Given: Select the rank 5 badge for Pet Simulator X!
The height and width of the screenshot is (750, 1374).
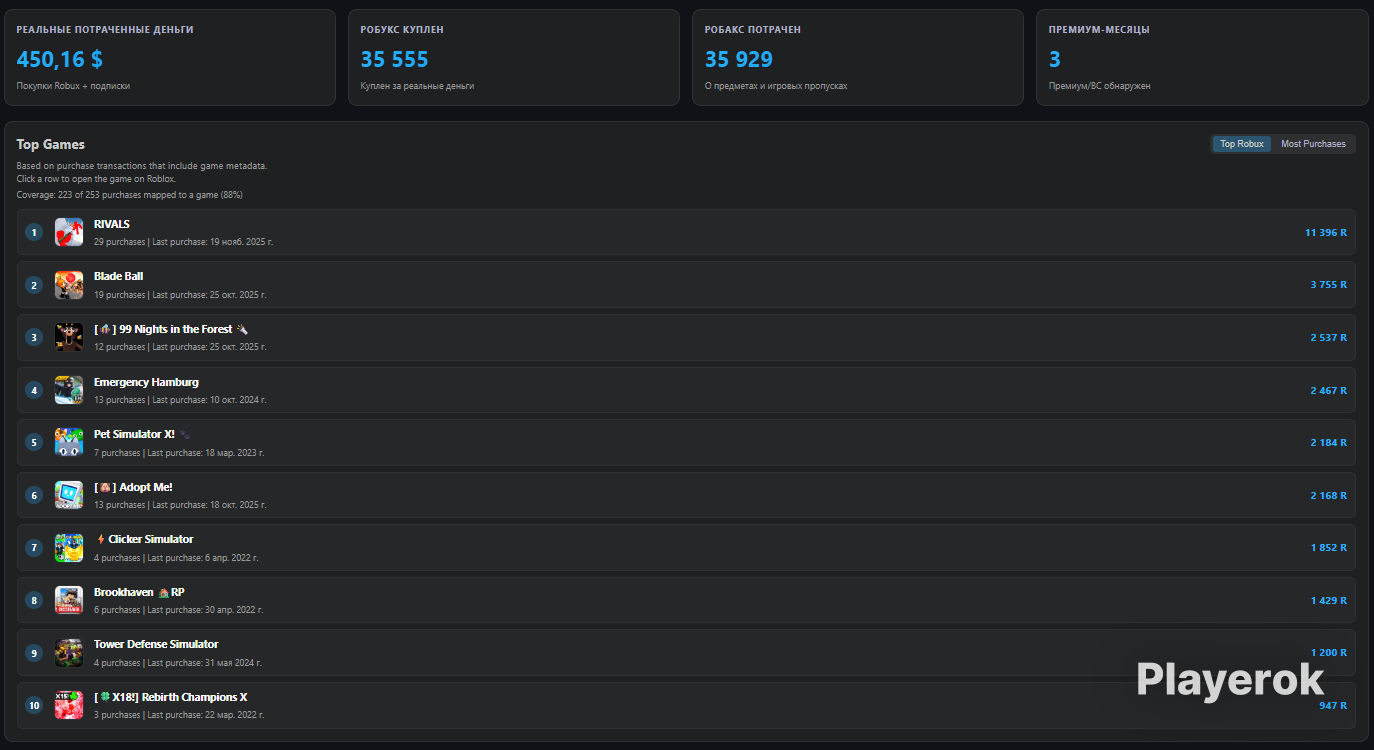Looking at the screenshot, I should point(34,442).
